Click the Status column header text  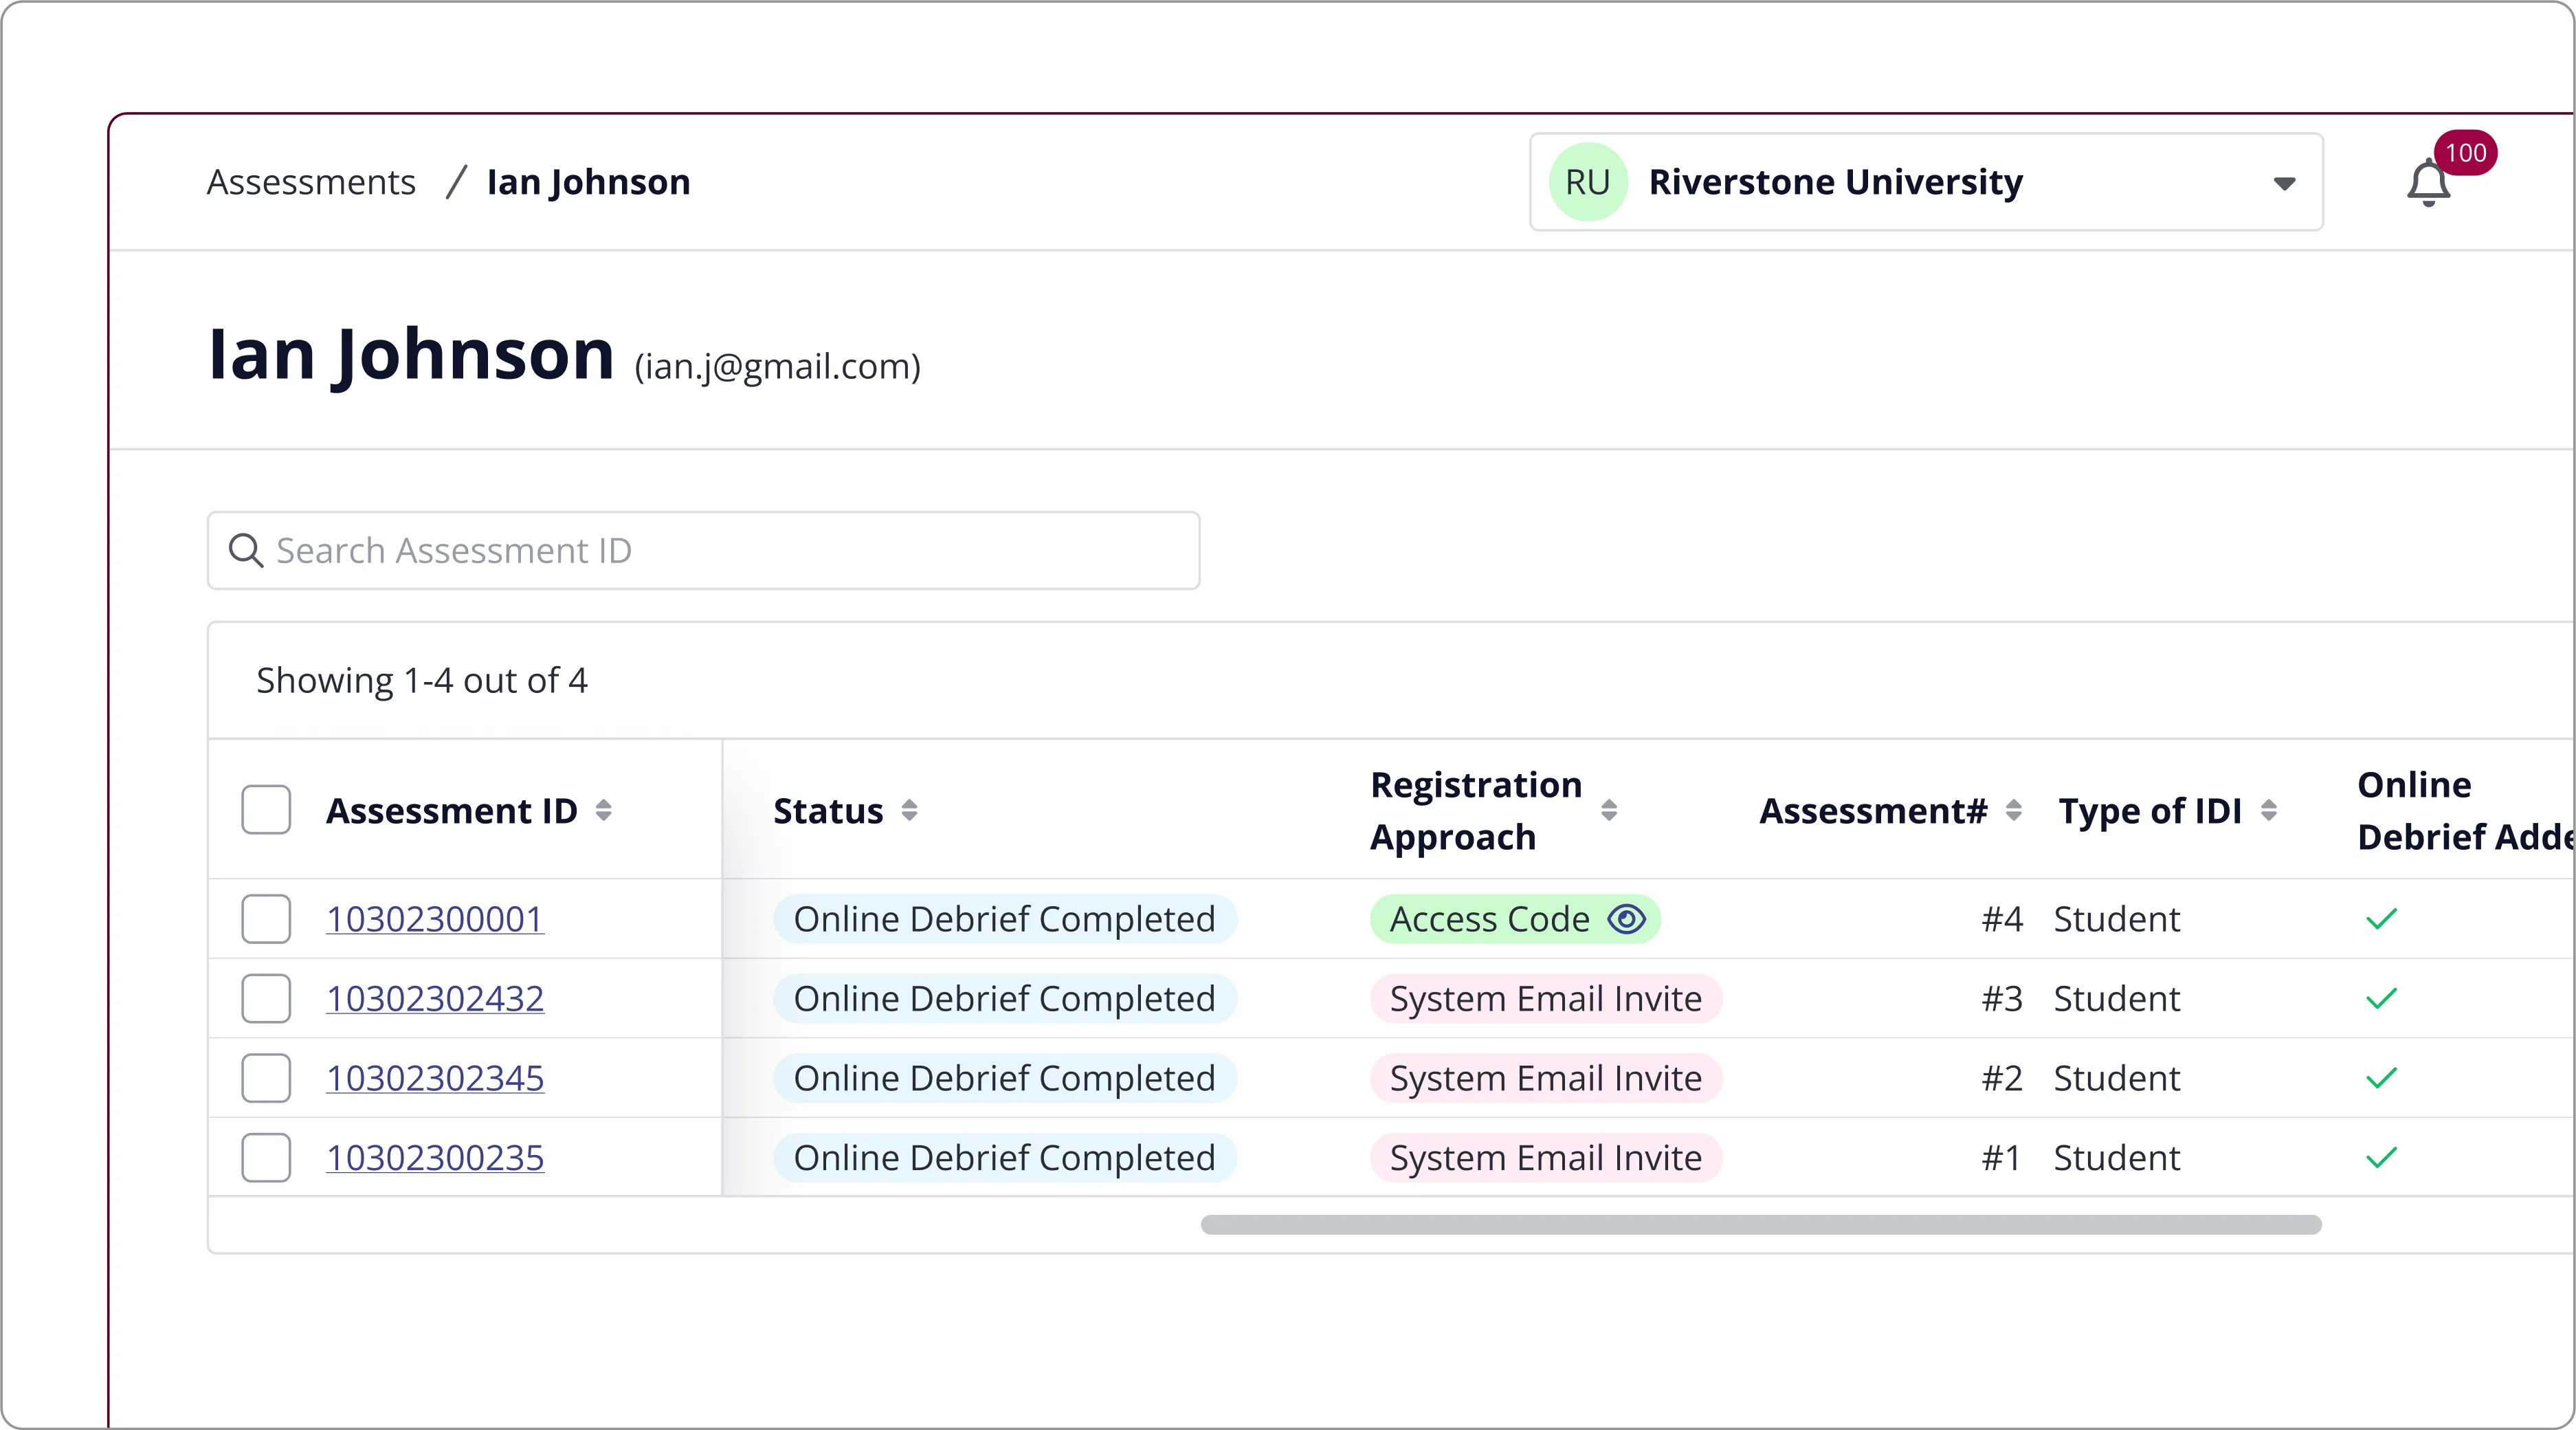coord(828,810)
